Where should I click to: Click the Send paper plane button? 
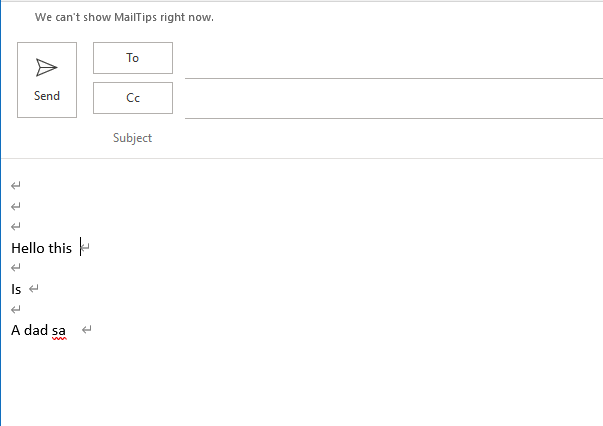(x=47, y=80)
